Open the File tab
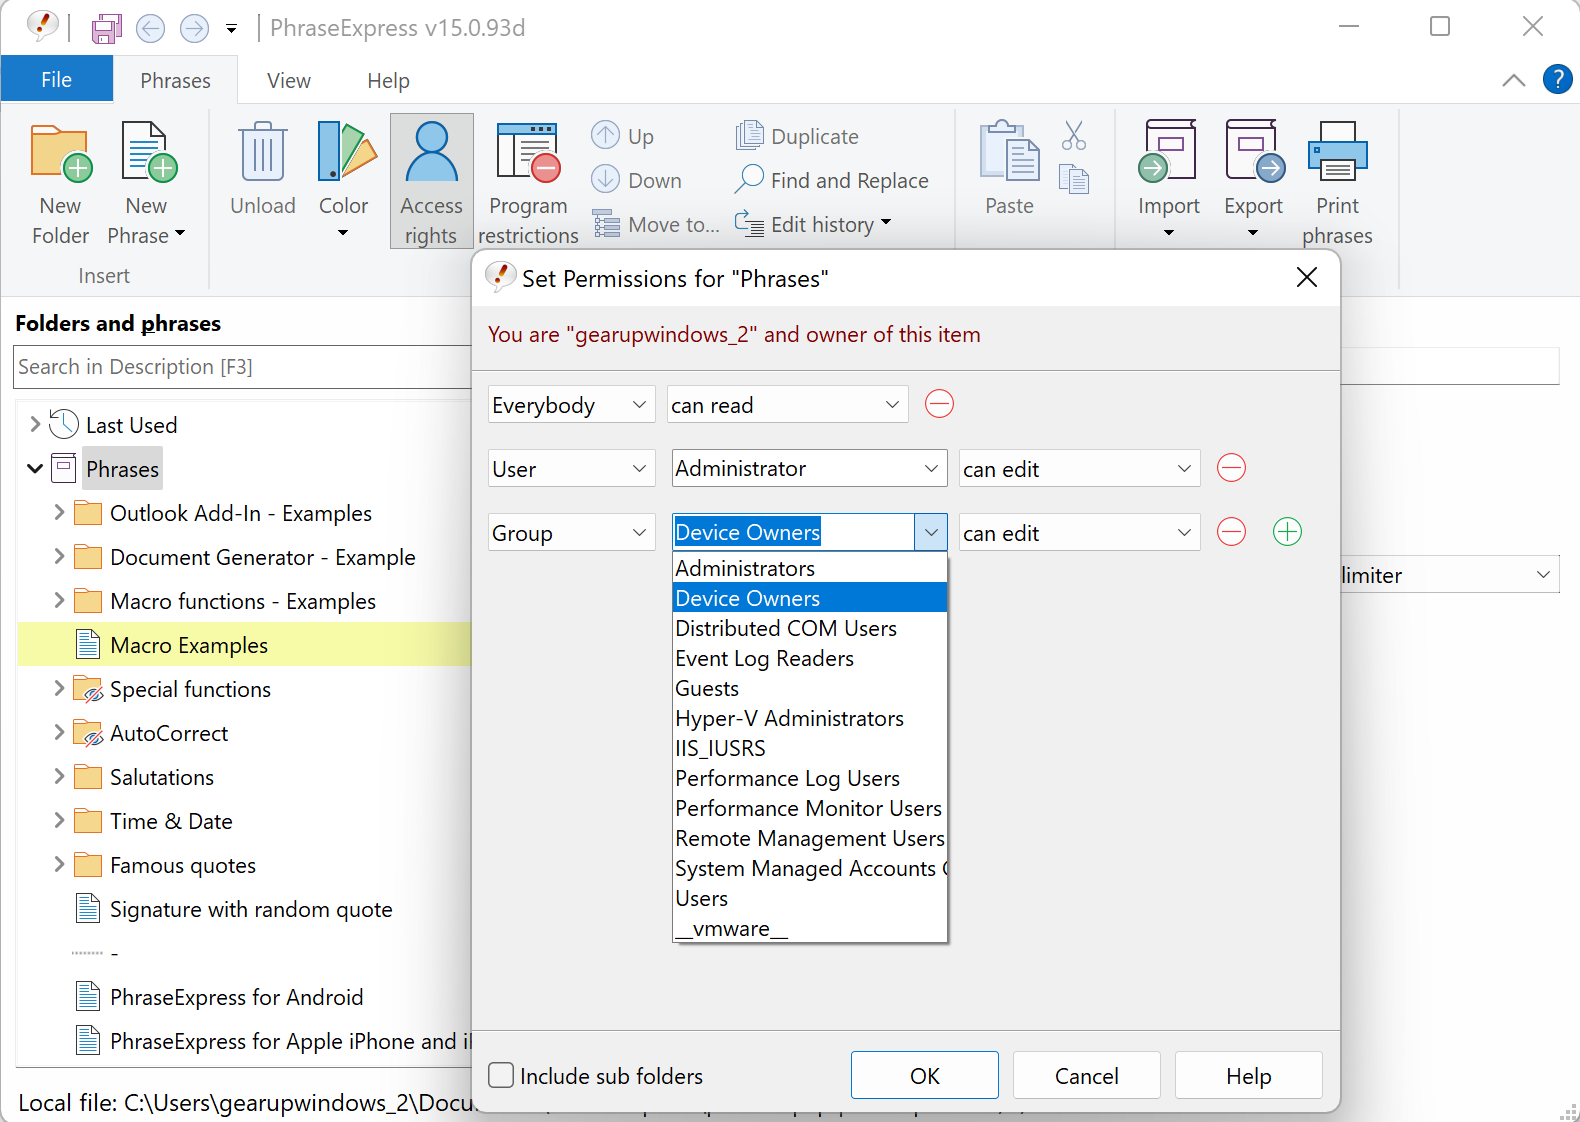 click(56, 80)
